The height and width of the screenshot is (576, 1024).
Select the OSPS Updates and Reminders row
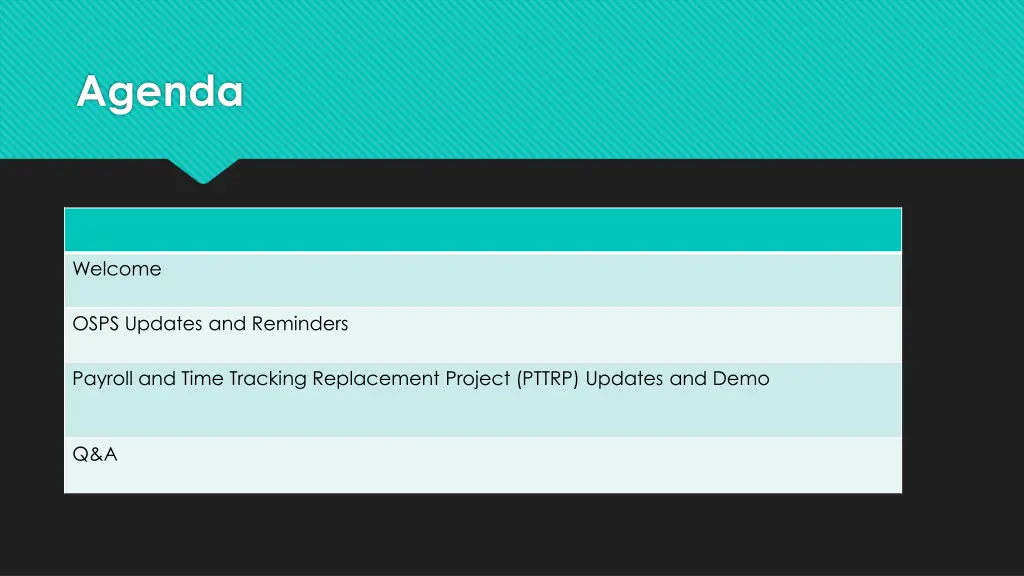point(483,335)
